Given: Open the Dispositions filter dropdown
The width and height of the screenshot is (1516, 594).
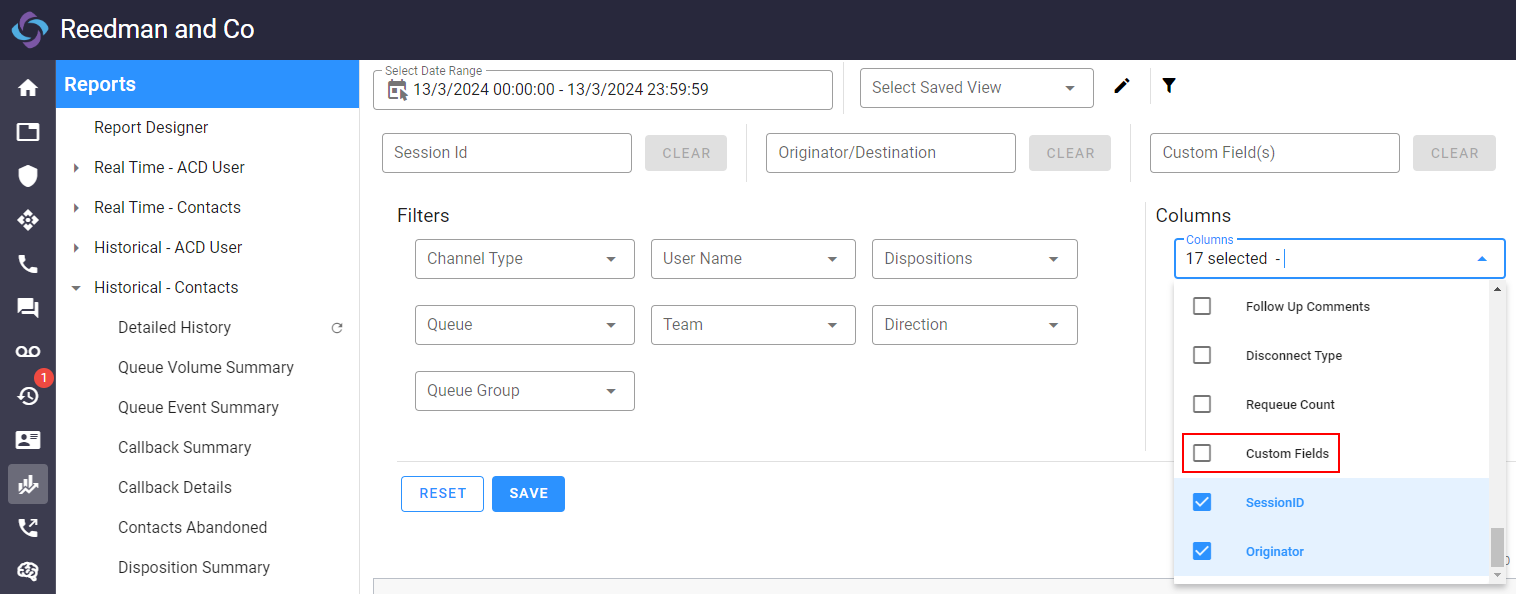Looking at the screenshot, I should click(x=975, y=259).
